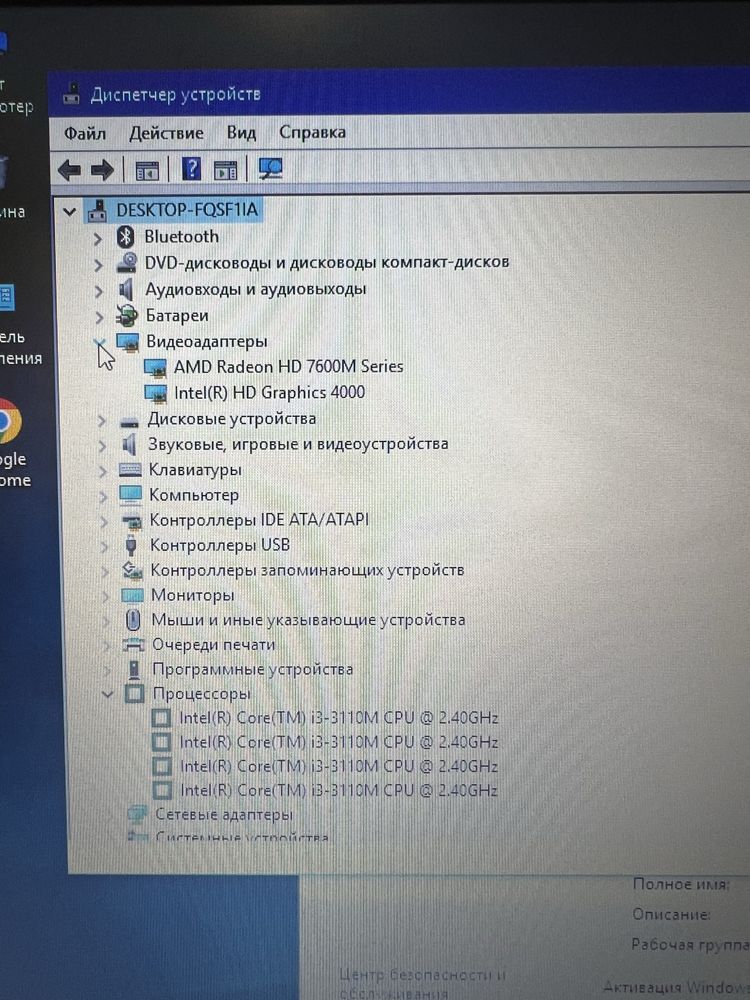The height and width of the screenshot is (1000, 750).
Task: Click the network icon beside Сетевые адаптеры
Action: click(x=137, y=814)
